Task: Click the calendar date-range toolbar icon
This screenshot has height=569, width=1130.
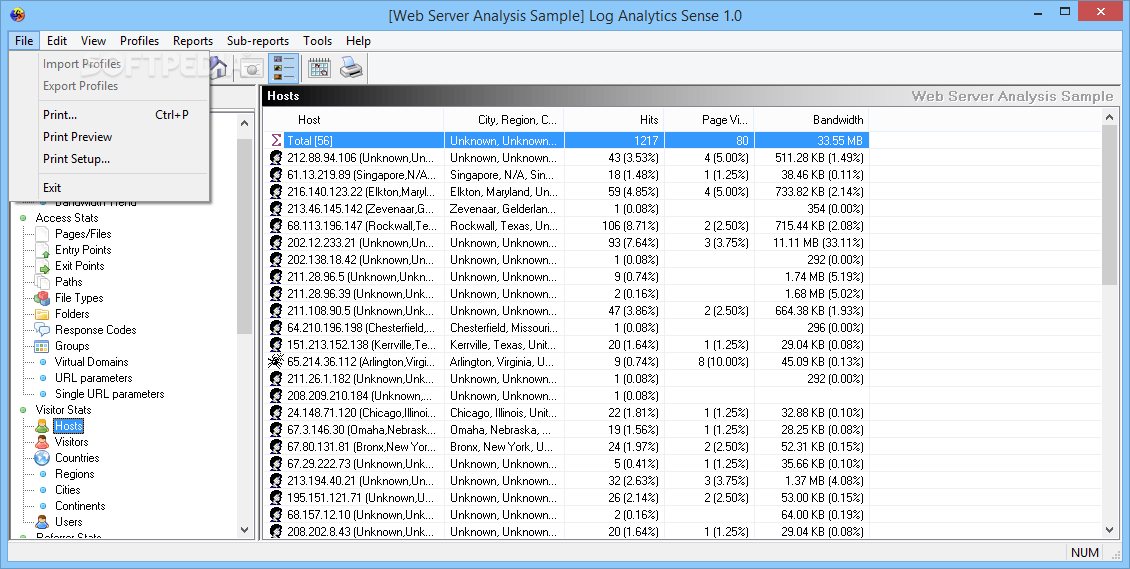Action: [x=319, y=68]
